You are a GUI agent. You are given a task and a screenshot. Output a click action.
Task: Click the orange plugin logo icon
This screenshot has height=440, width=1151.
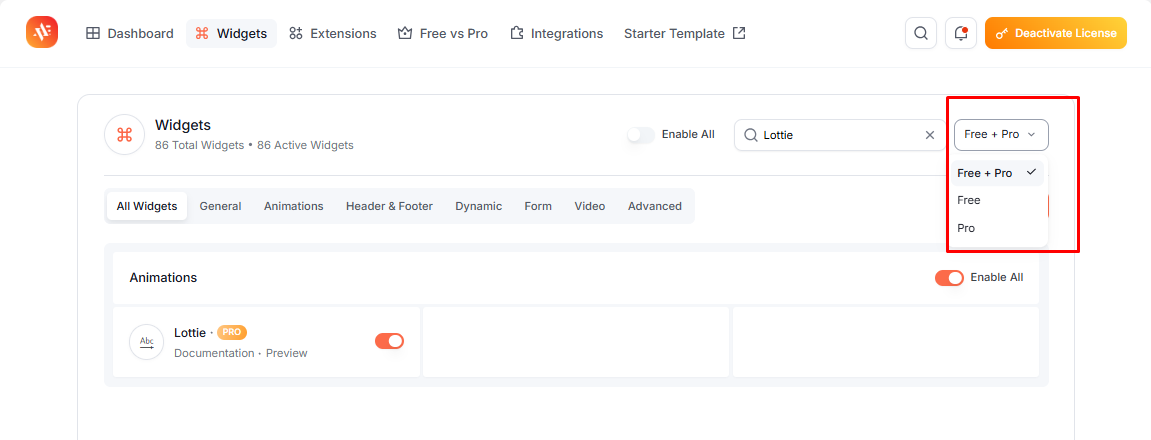click(42, 32)
